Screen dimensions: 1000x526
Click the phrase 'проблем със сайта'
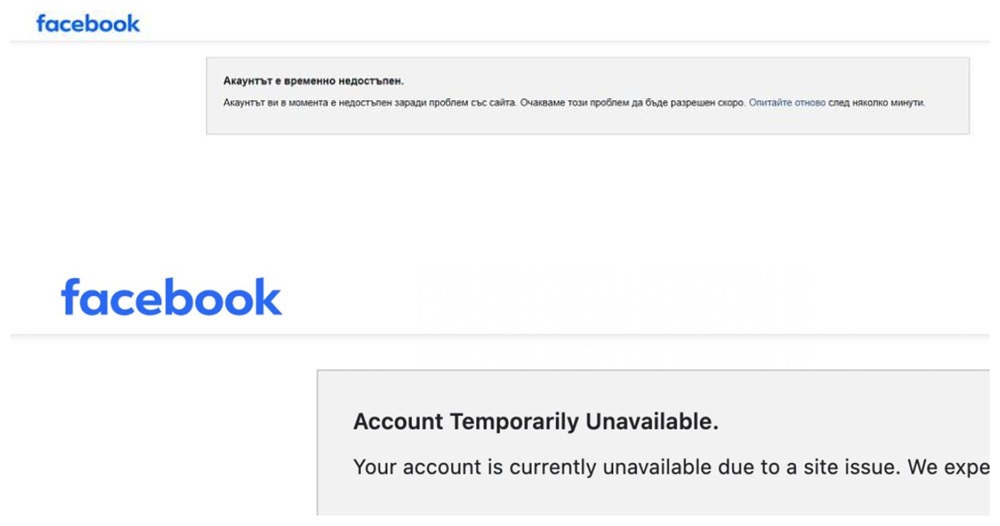point(472,103)
